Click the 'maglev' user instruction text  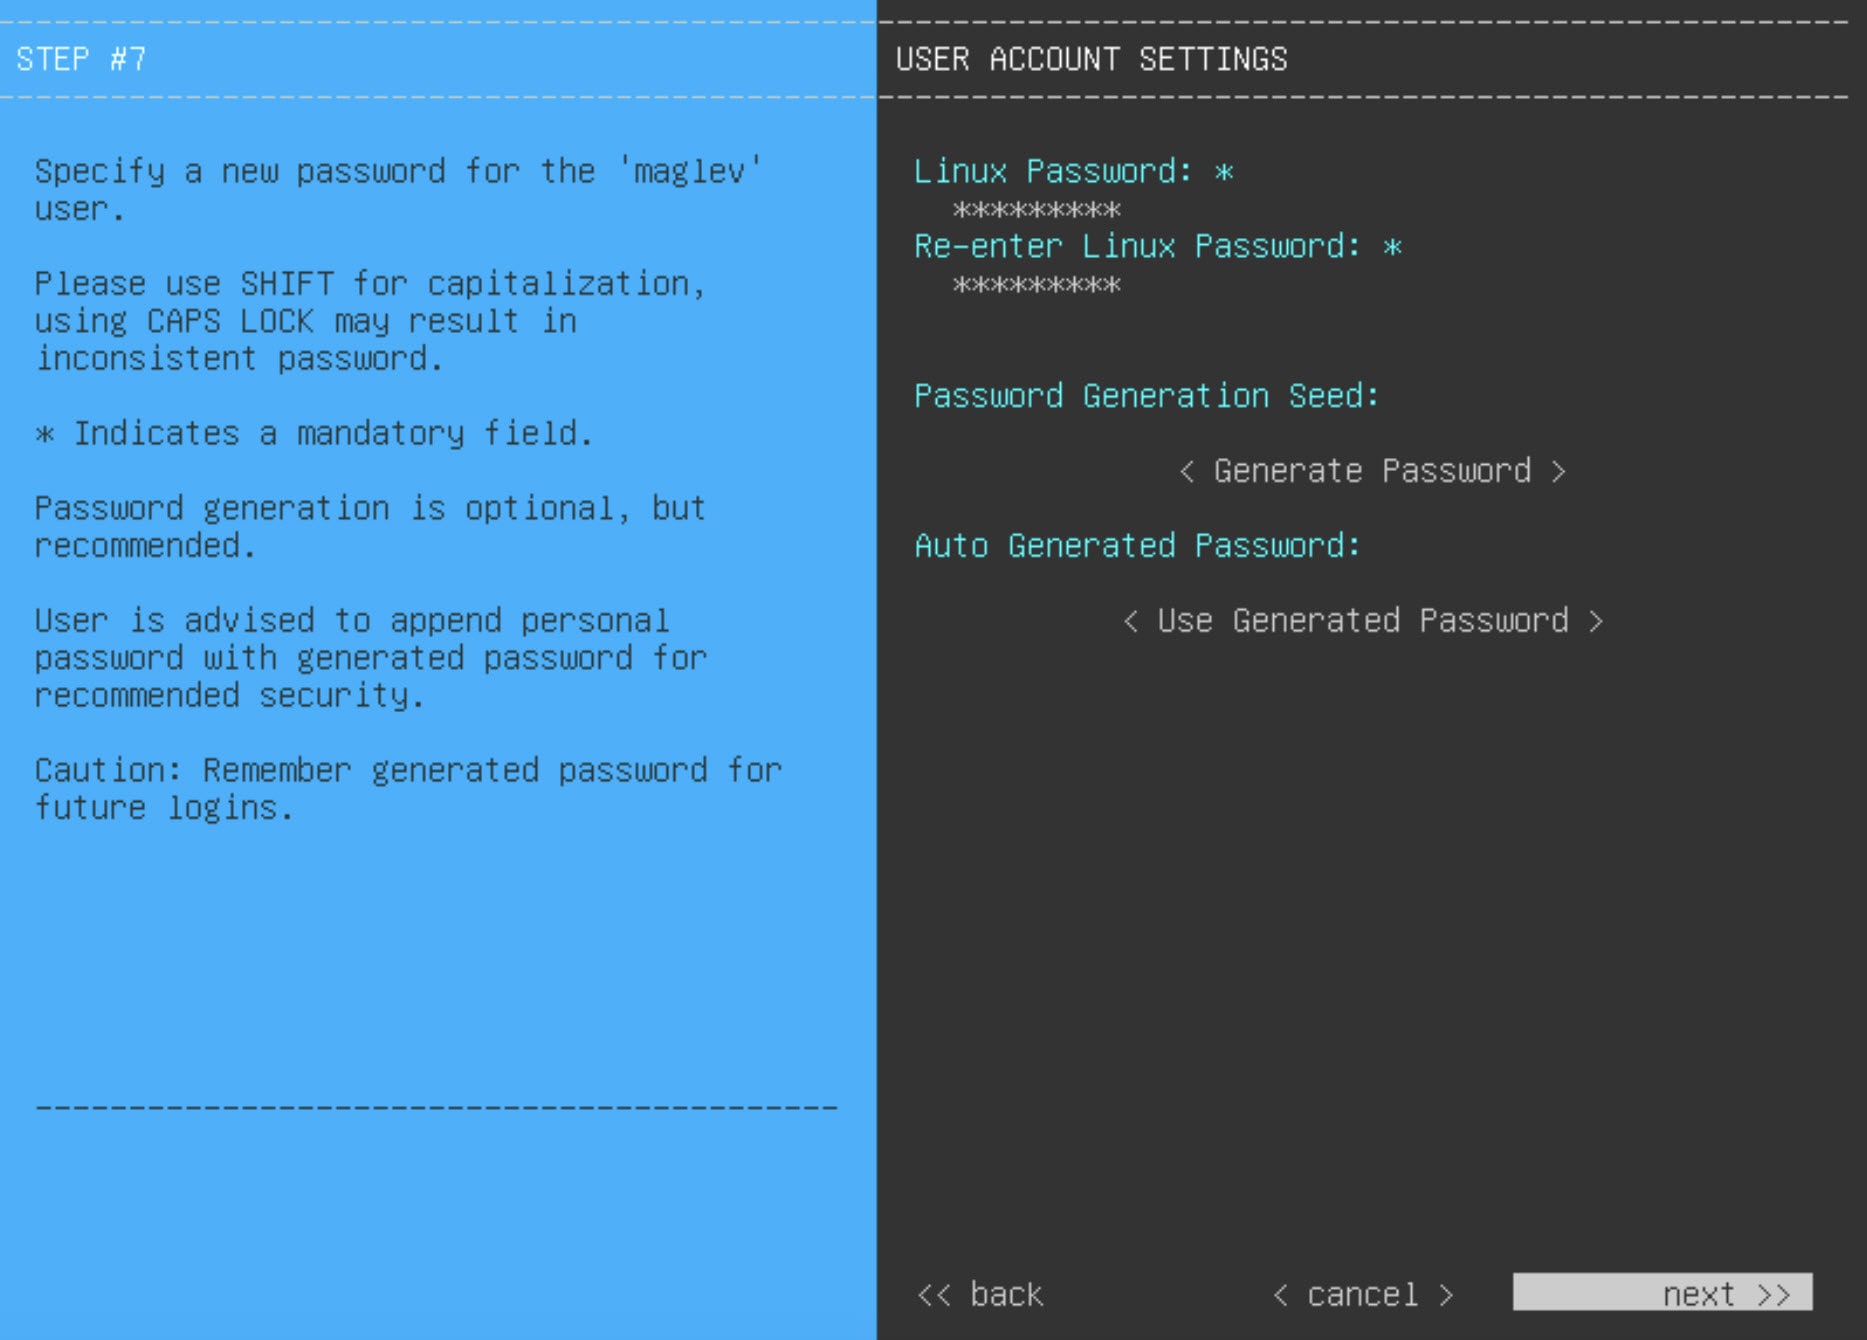tap(398, 190)
